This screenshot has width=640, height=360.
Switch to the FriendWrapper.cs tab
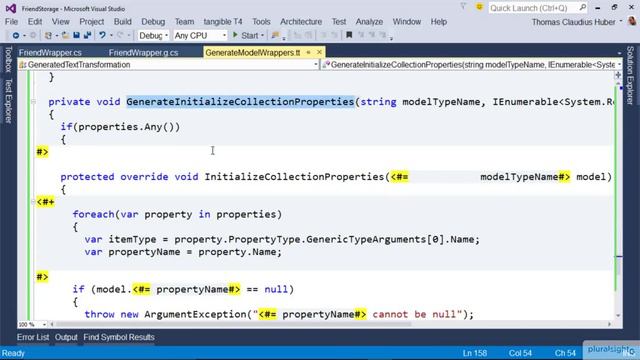pos(50,53)
